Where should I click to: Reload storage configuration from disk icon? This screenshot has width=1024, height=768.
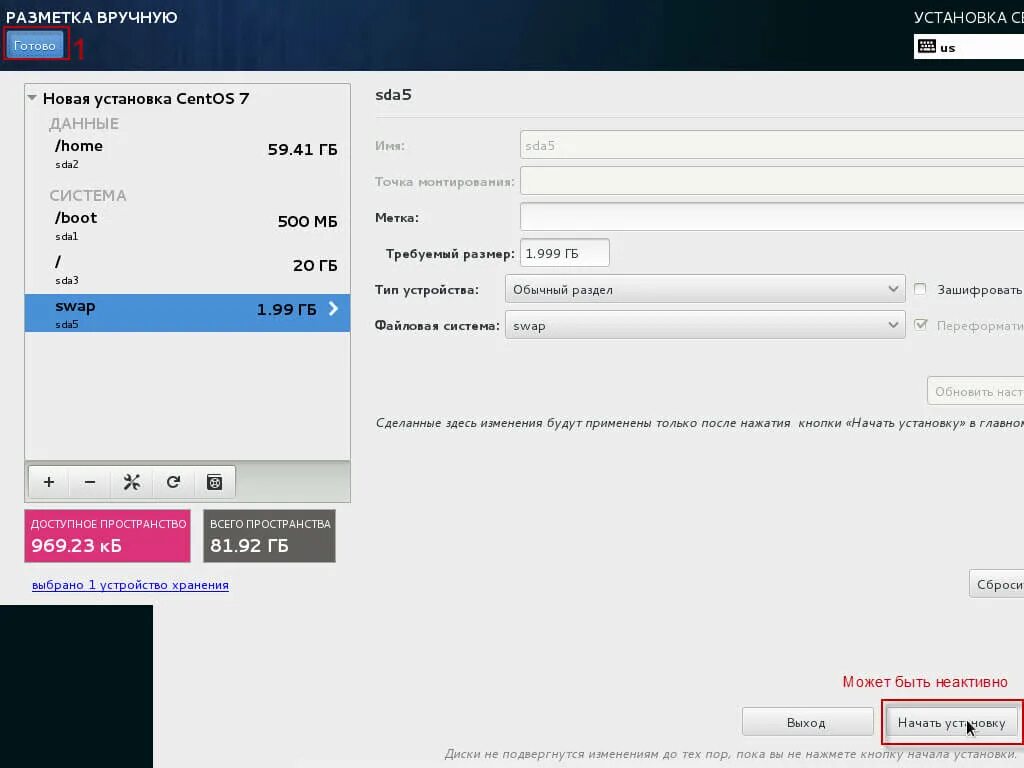coord(173,482)
